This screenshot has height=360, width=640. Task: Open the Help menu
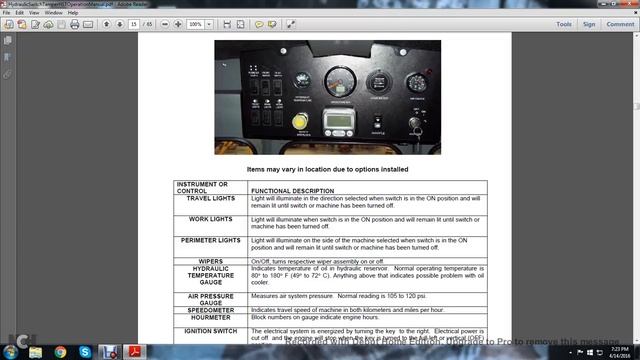click(x=73, y=13)
